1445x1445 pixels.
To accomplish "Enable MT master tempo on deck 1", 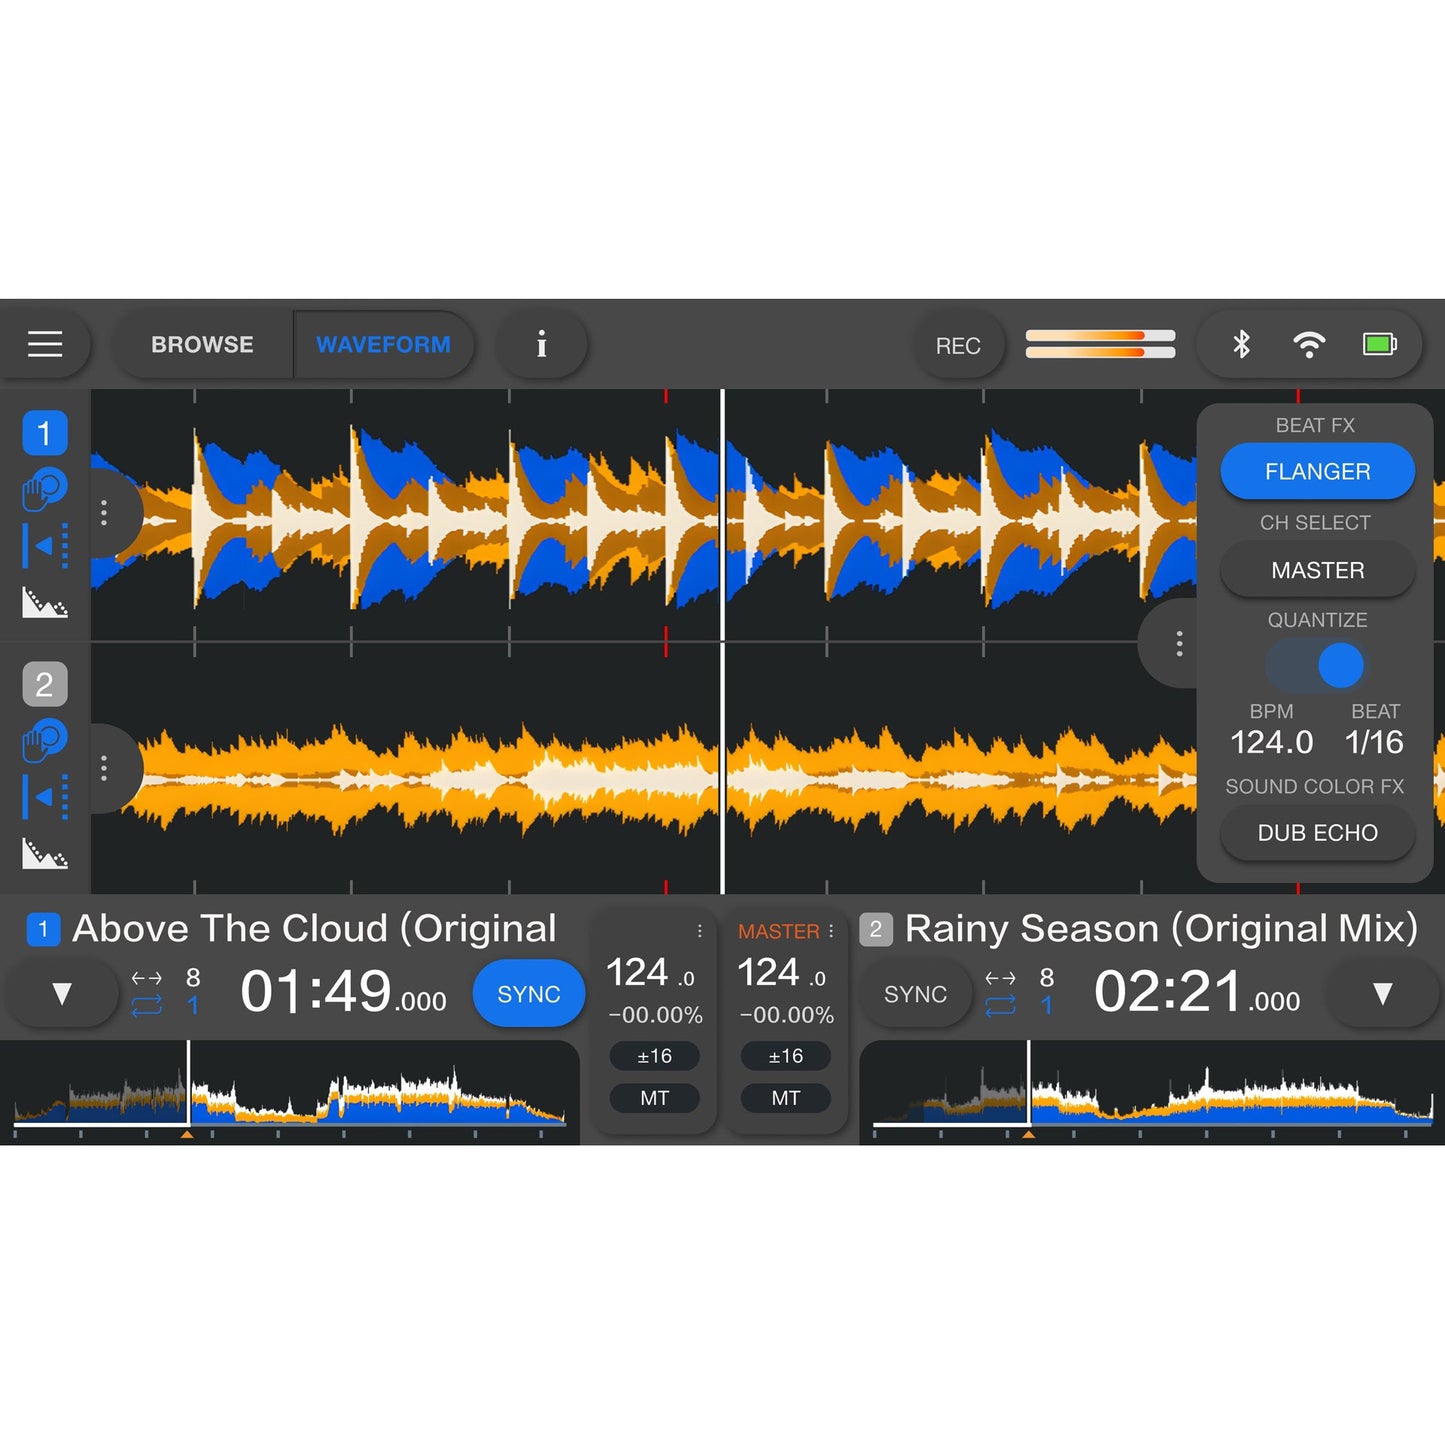I will [655, 1098].
